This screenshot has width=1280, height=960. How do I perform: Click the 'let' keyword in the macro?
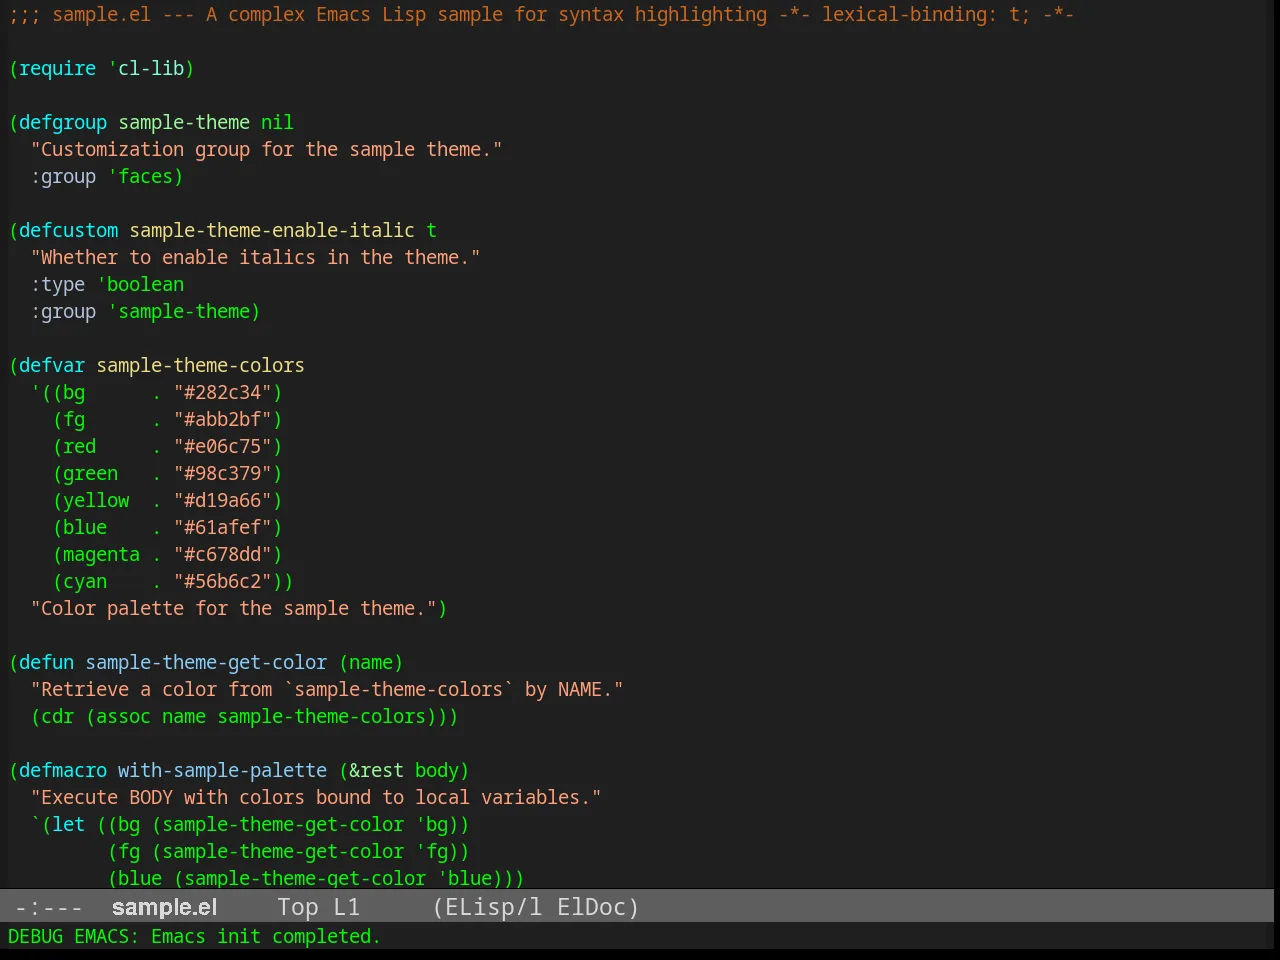click(x=69, y=824)
